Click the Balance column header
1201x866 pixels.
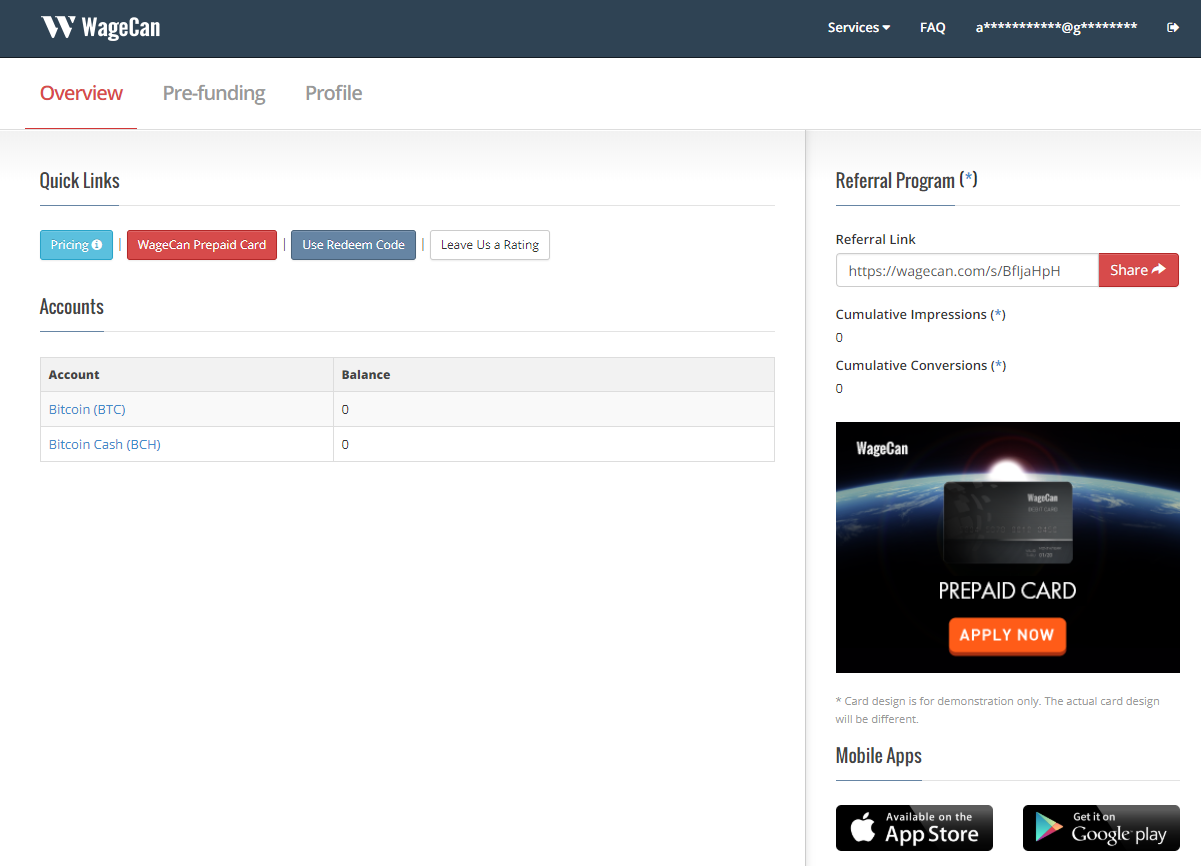(x=554, y=375)
